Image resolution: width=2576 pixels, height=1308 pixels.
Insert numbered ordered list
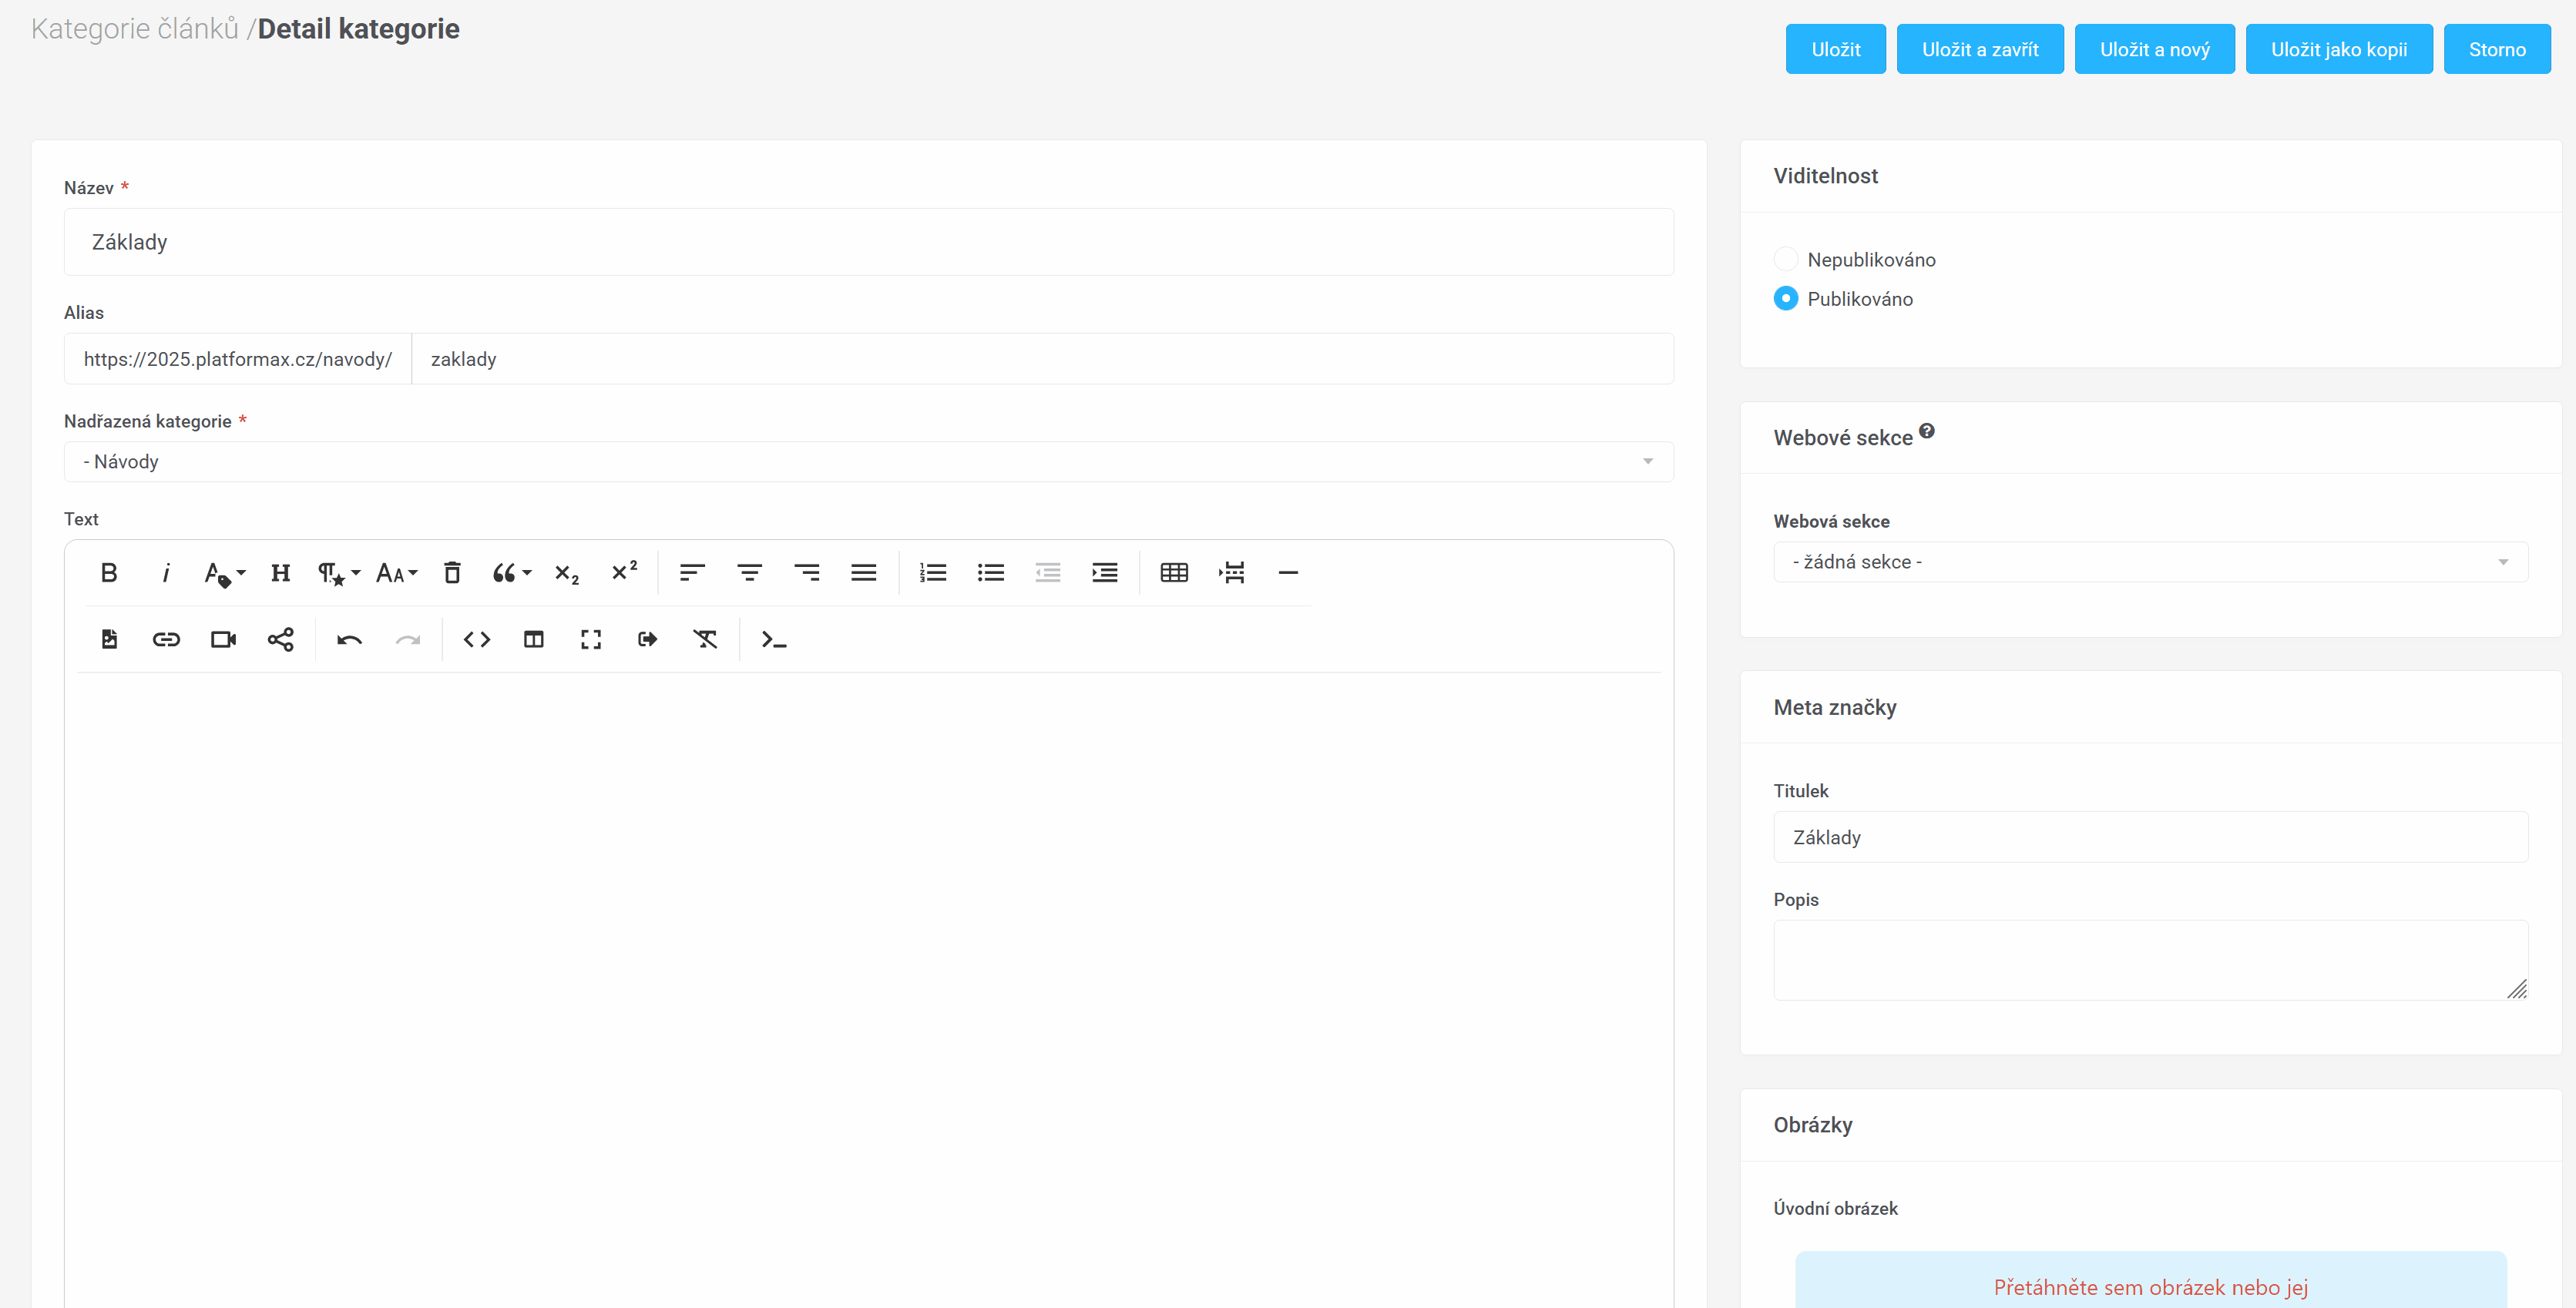(933, 572)
